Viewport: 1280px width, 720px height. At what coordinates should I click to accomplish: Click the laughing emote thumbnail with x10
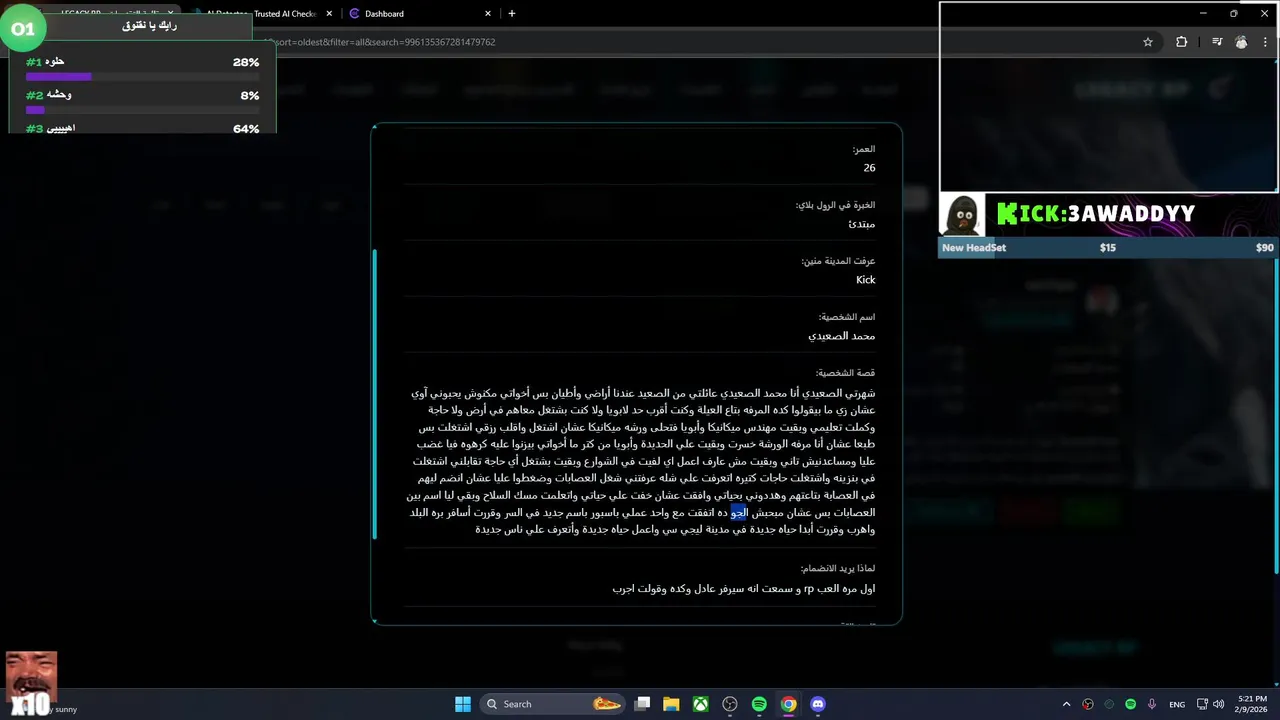tap(30, 684)
